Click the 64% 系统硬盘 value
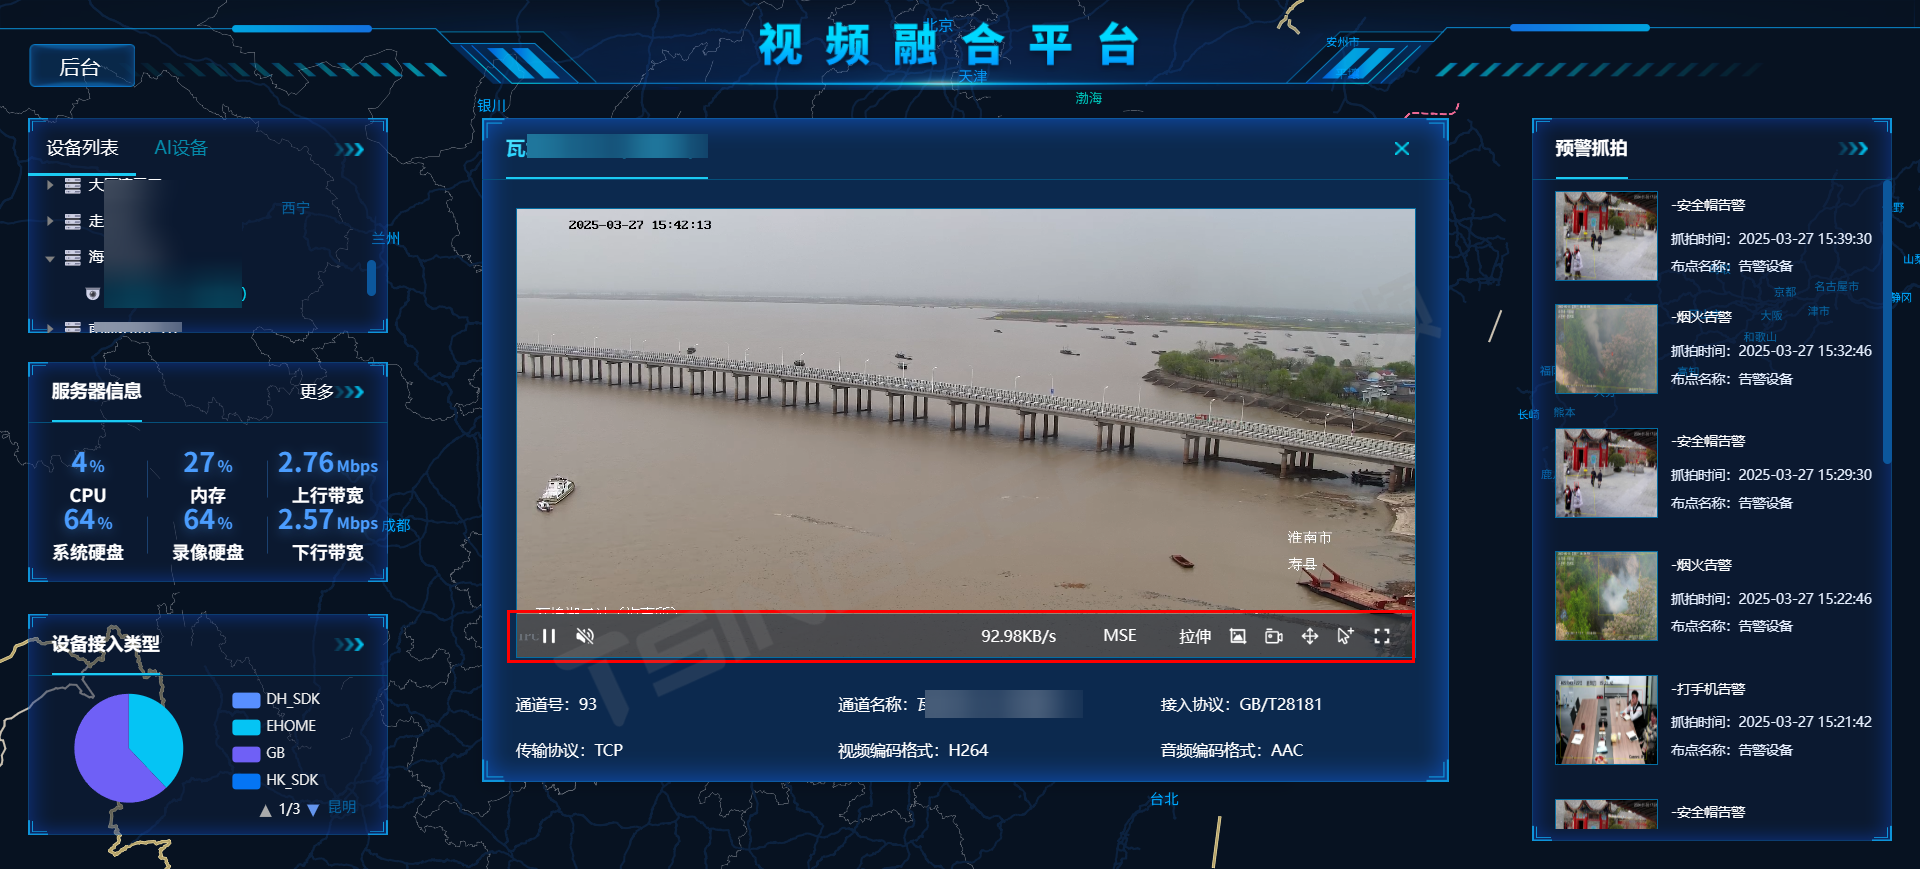This screenshot has height=869, width=1920. tap(88, 520)
